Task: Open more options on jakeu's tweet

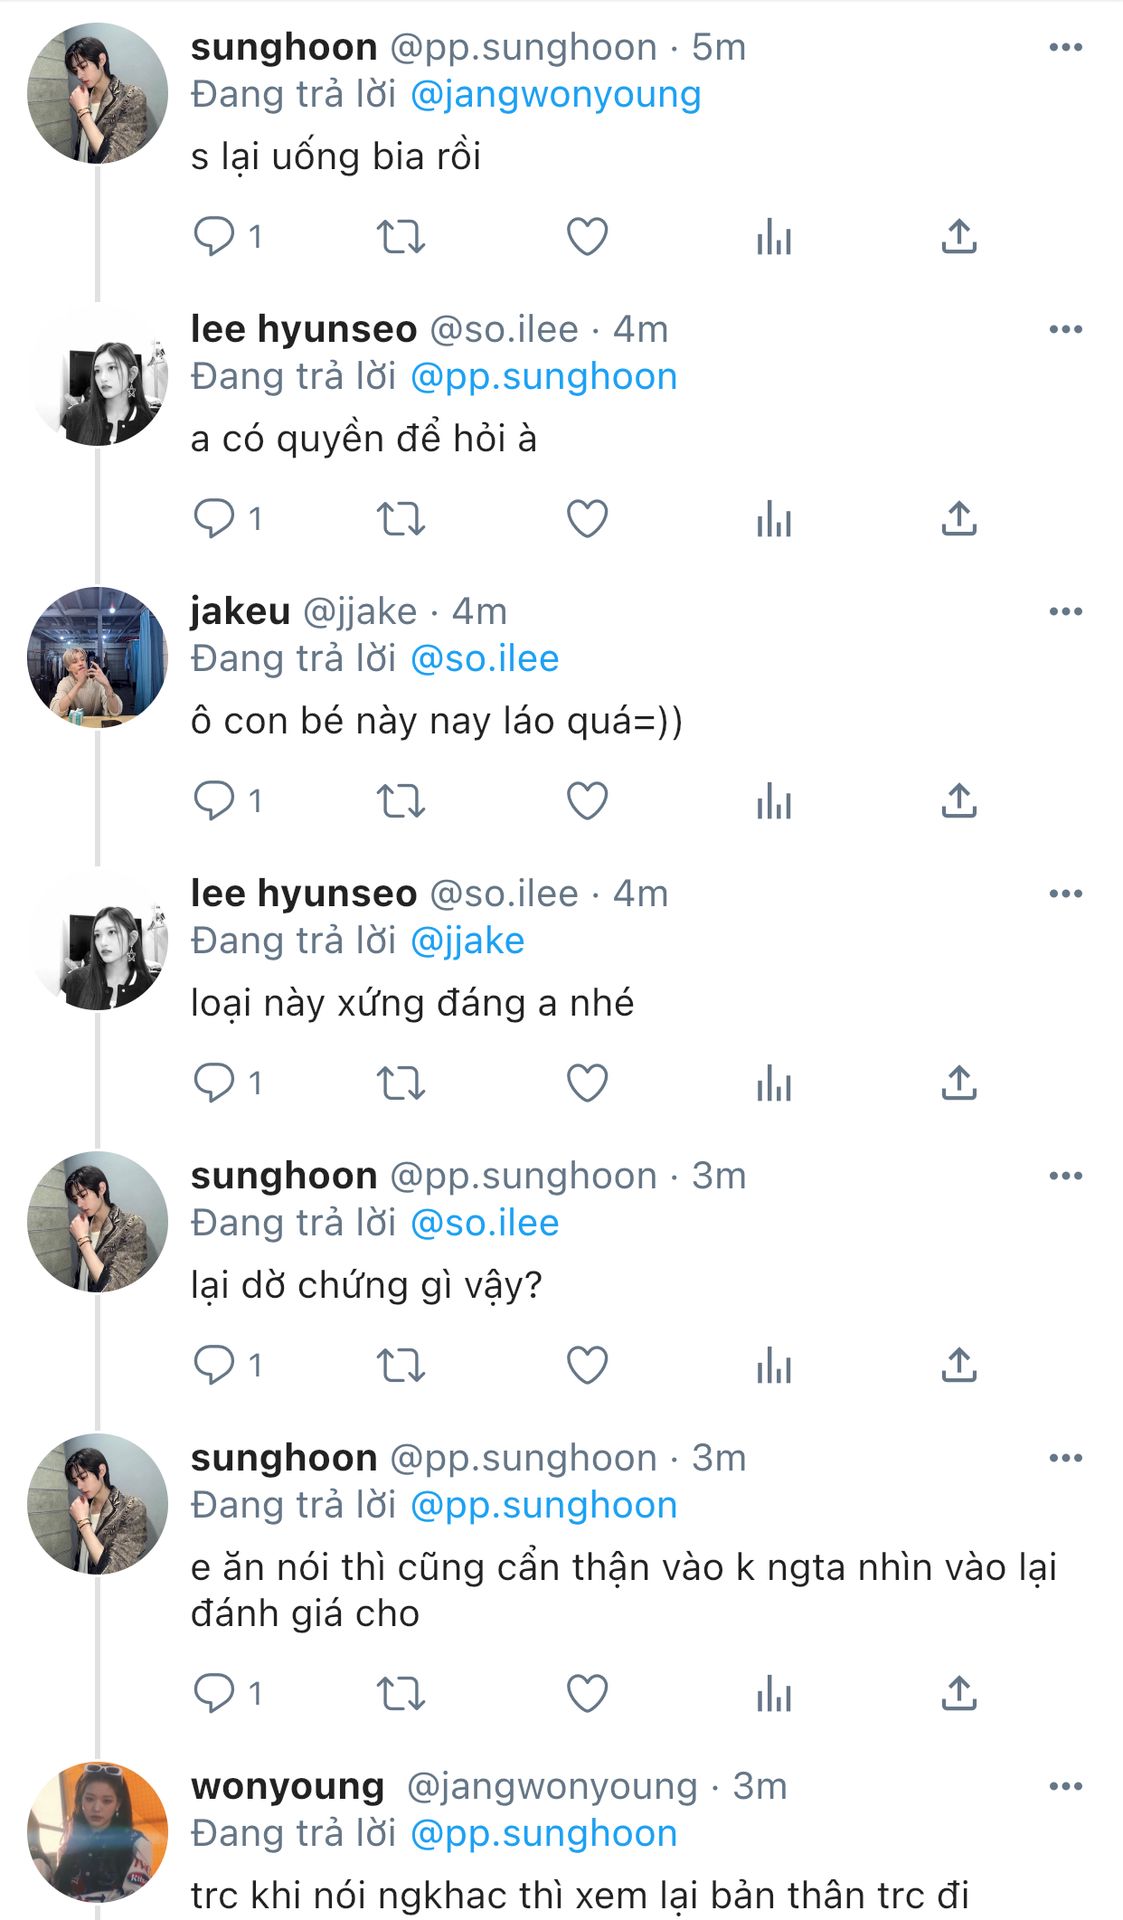Action: pos(1065,611)
